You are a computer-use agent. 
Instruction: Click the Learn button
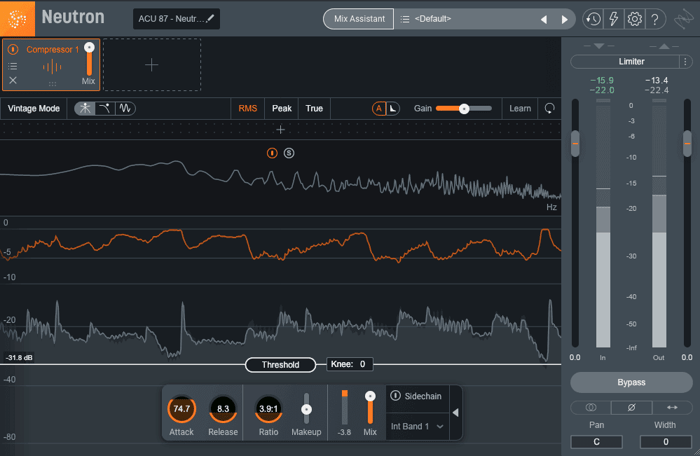point(520,109)
